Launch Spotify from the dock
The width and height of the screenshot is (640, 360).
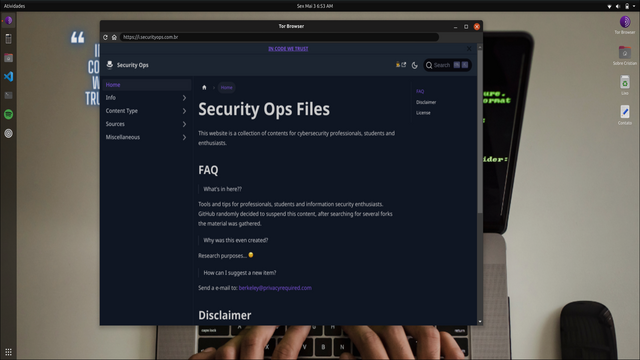pyautogui.click(x=8, y=114)
